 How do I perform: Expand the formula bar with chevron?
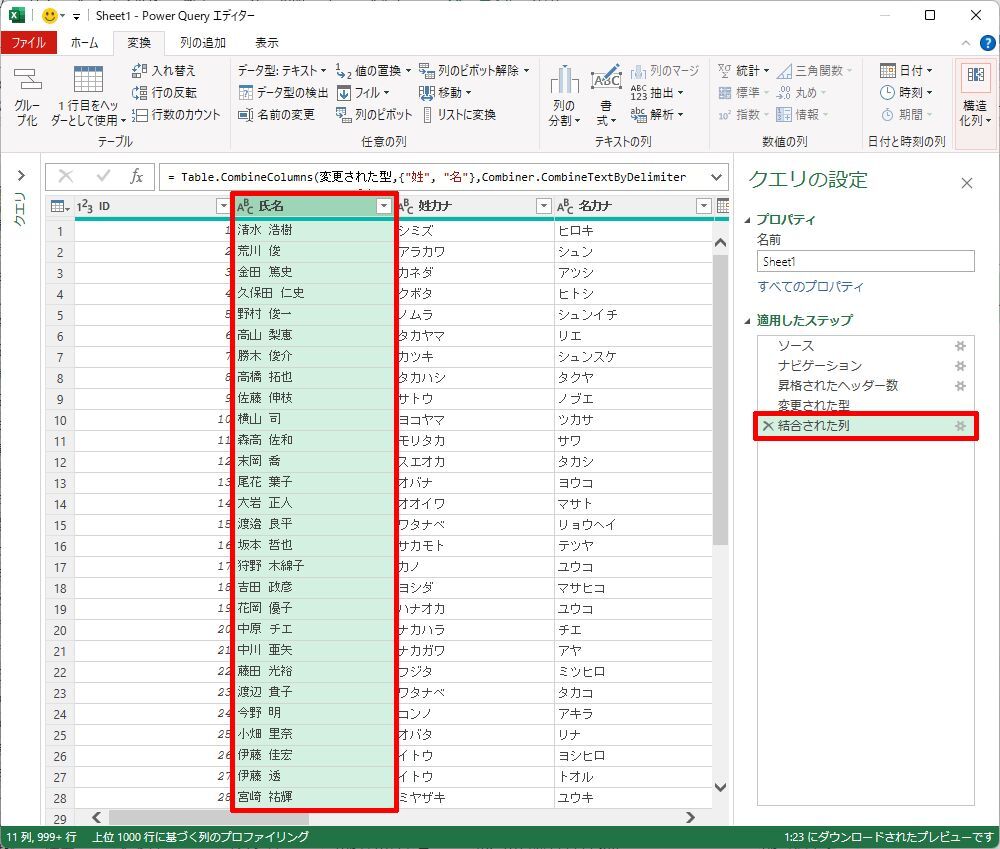click(x=716, y=177)
